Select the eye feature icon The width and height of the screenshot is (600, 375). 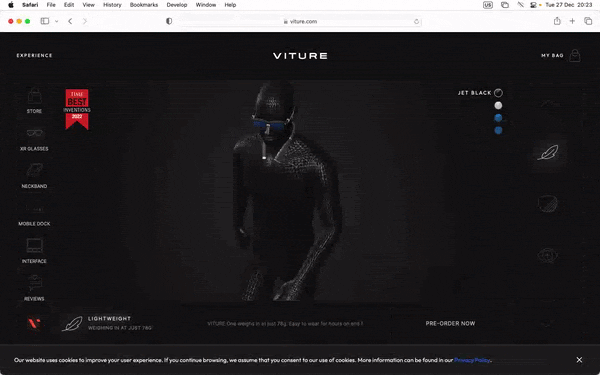coord(548,255)
